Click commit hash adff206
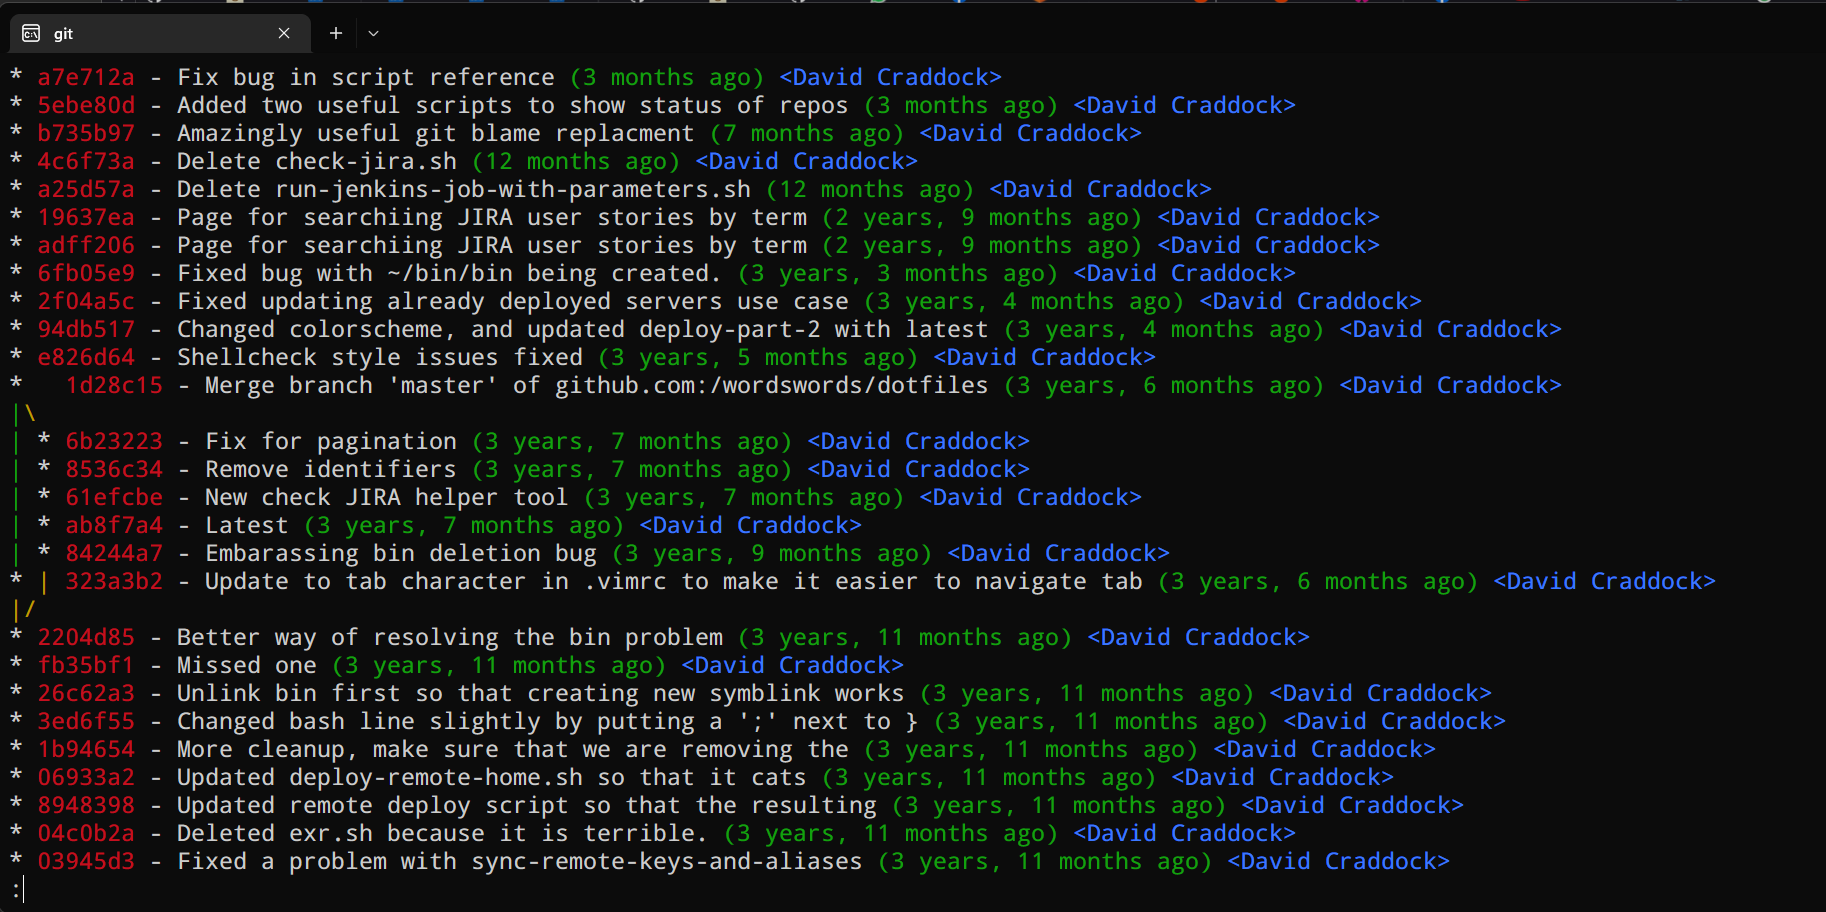The image size is (1826, 912). pyautogui.click(x=86, y=245)
